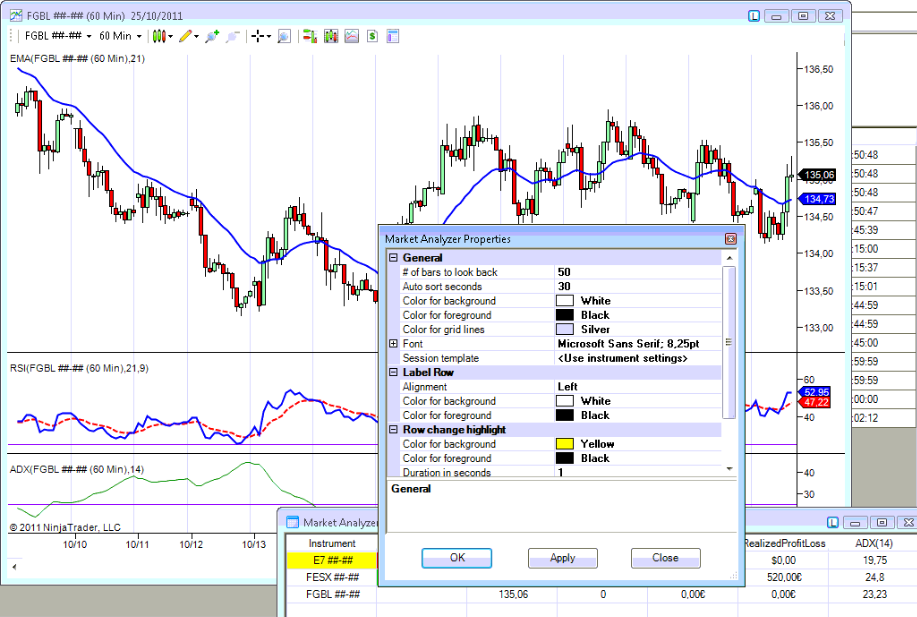
Task: Select the Session template value field
Action: 637,358
